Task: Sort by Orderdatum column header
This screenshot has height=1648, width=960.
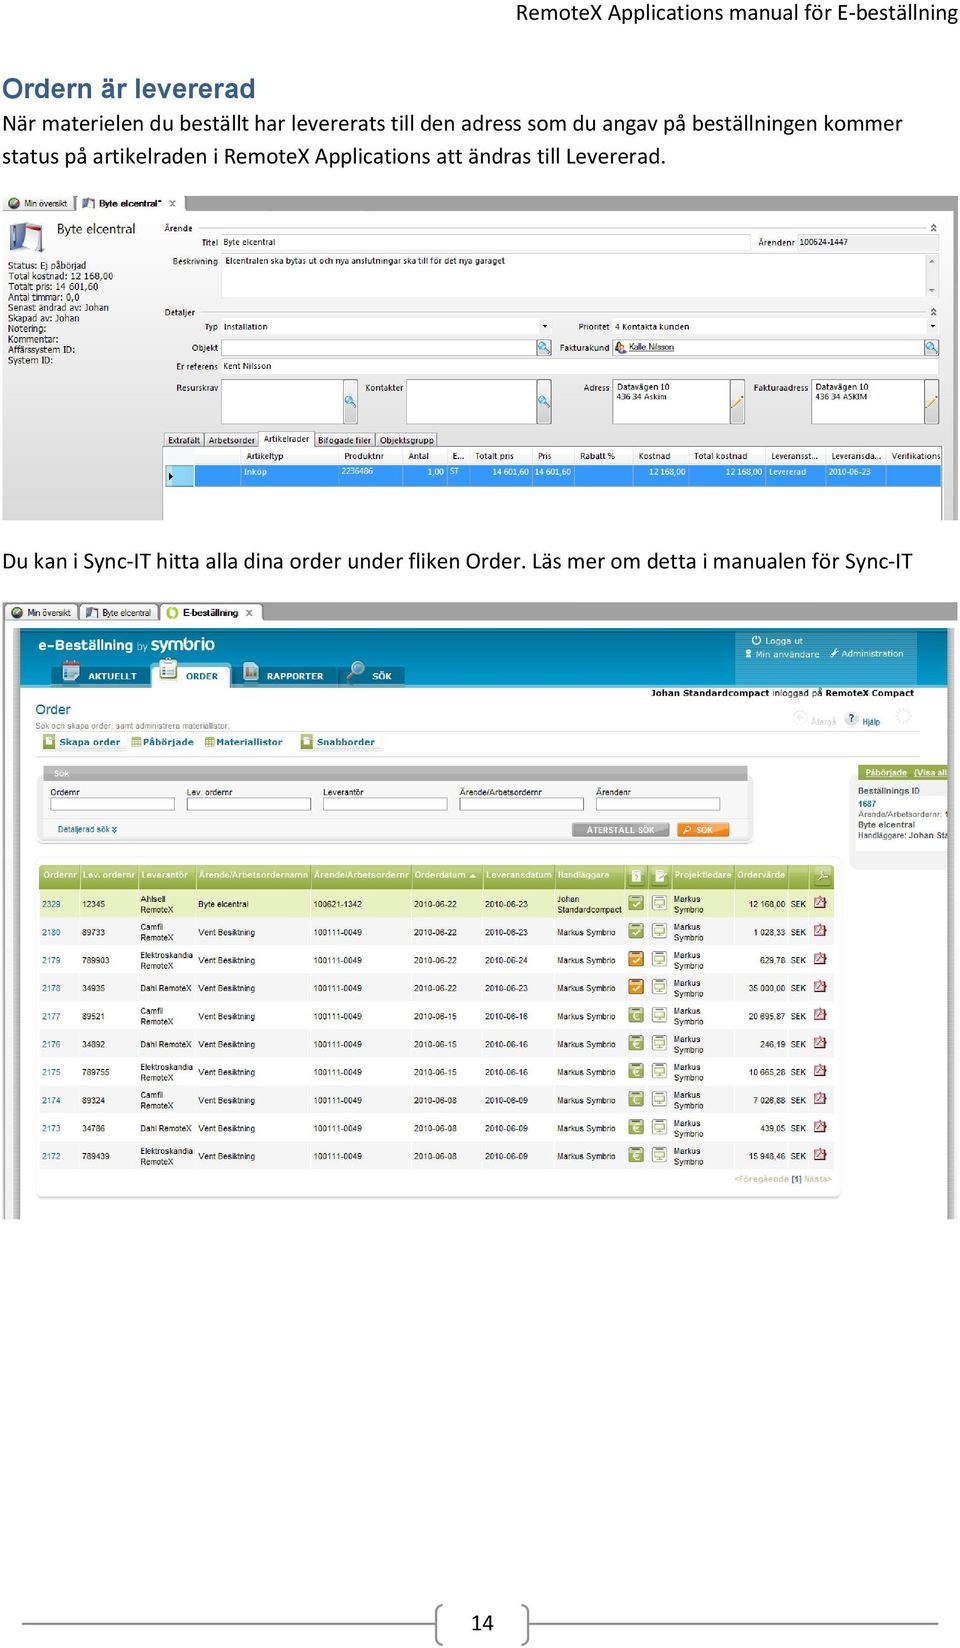Action: point(445,875)
